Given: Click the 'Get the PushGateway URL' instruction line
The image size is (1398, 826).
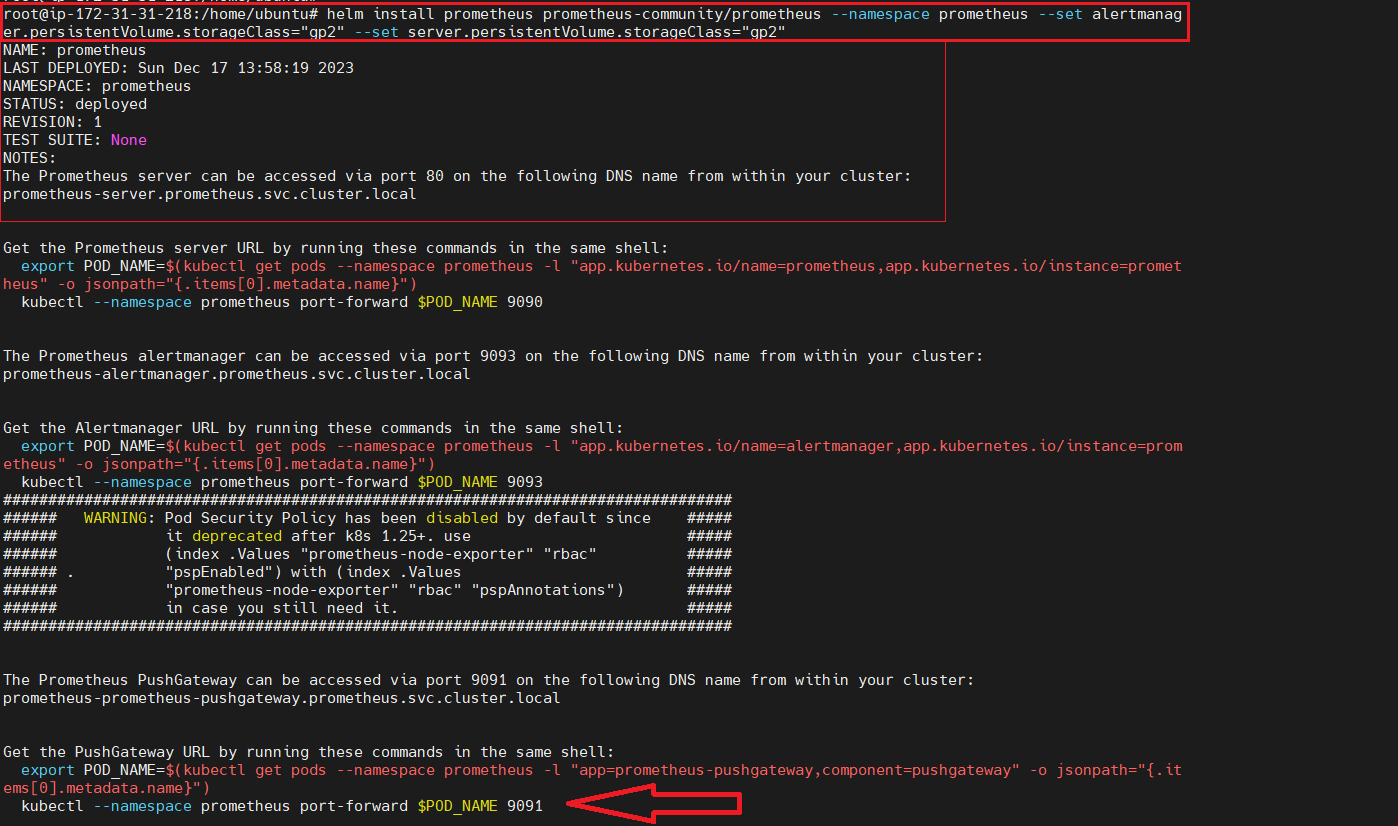Looking at the screenshot, I should point(309,752).
